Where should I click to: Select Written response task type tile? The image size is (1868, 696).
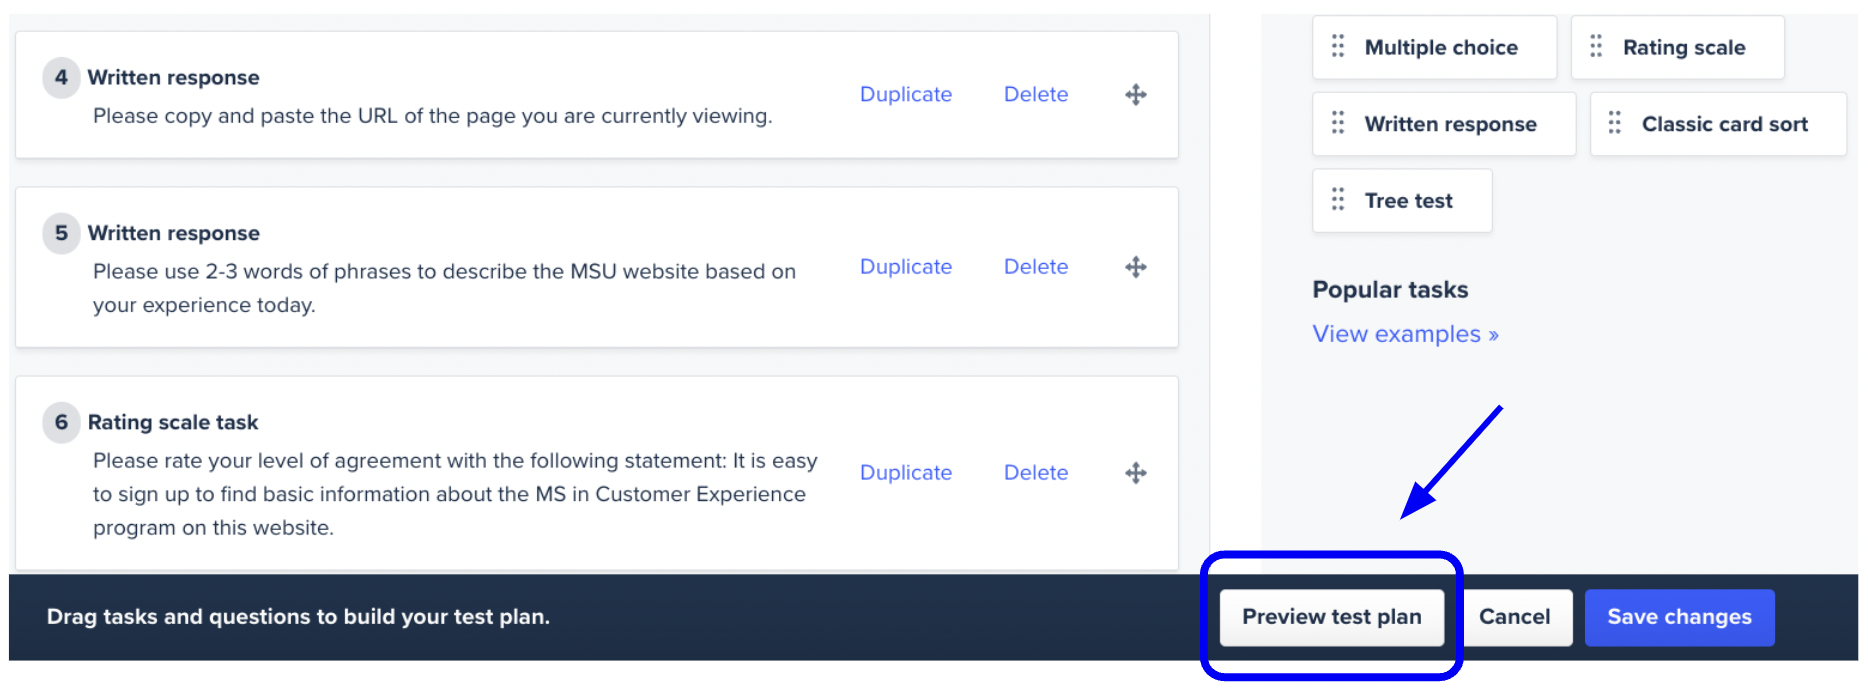click(1444, 124)
